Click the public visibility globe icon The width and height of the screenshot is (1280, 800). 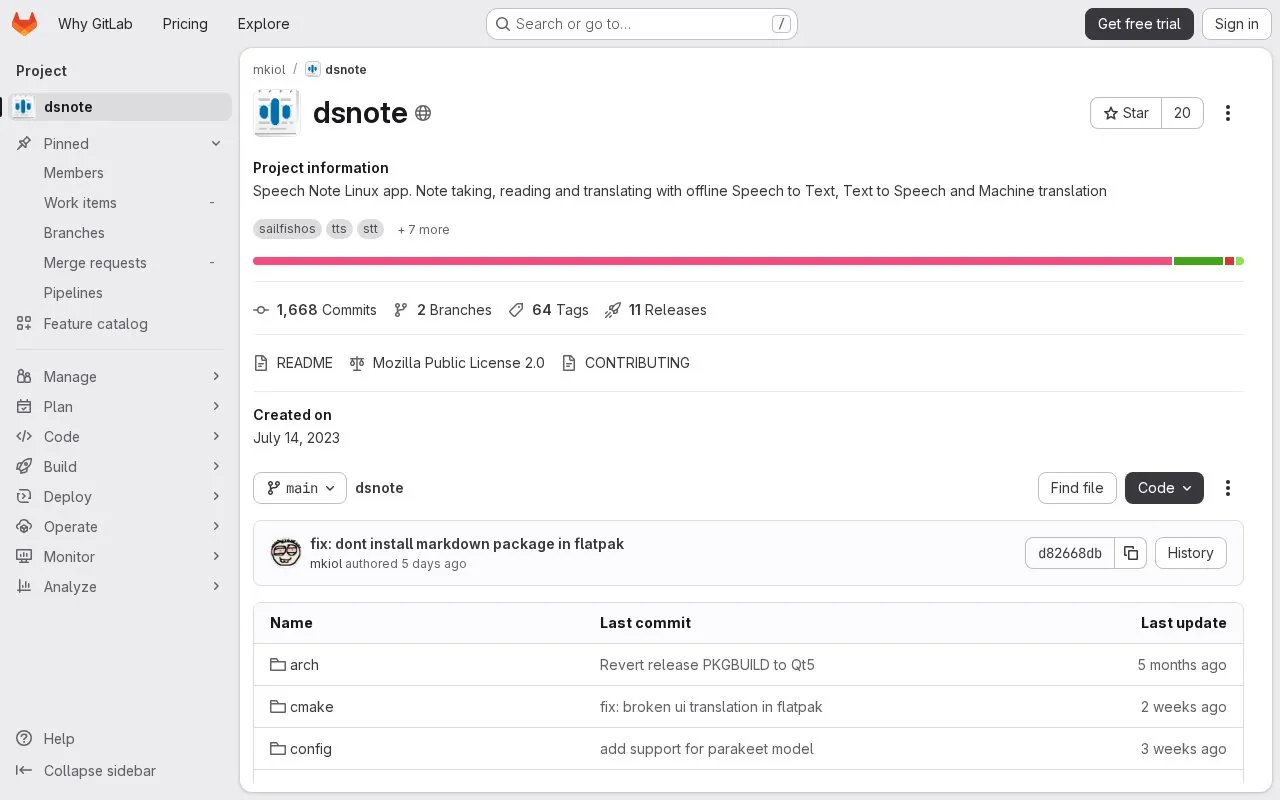point(423,113)
